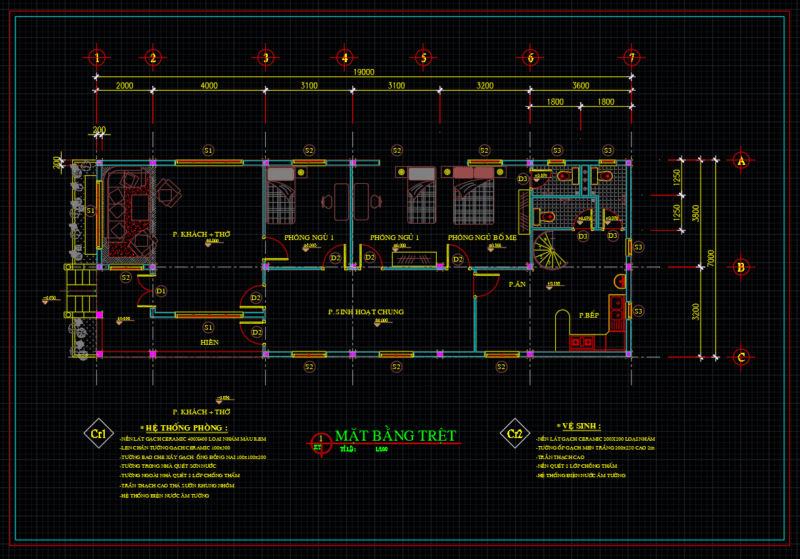Screen dimensions: 800x559
Task: Click the MẶT BẰNG TRỆT title text
Action: point(395,436)
